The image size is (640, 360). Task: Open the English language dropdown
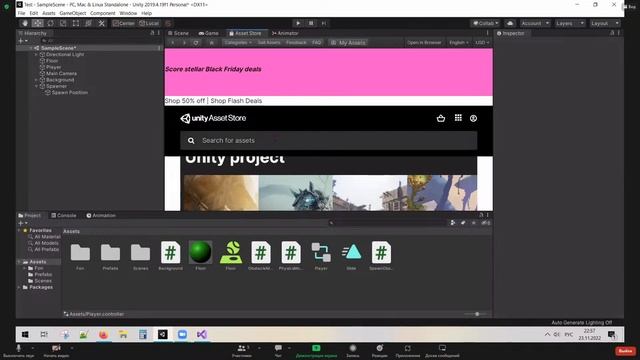tap(458, 42)
